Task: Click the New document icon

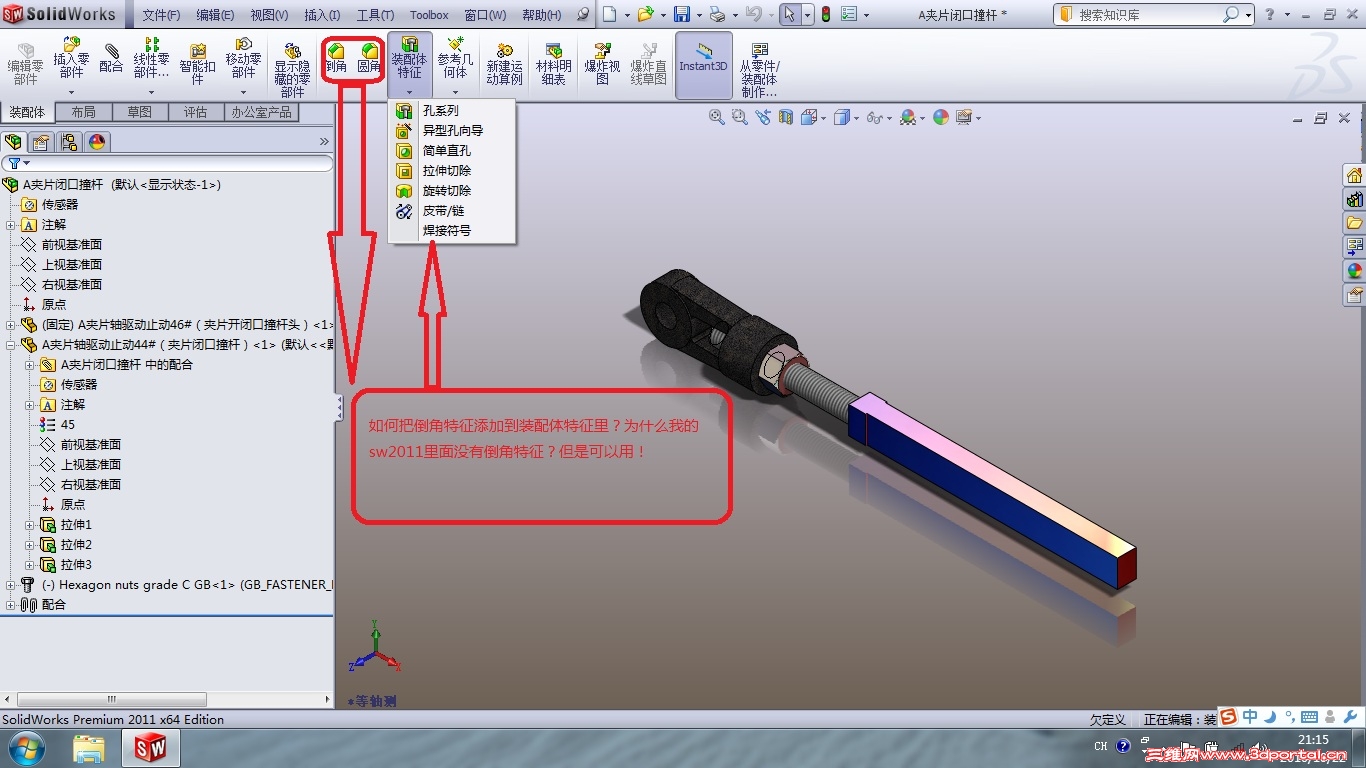Action: [609, 15]
